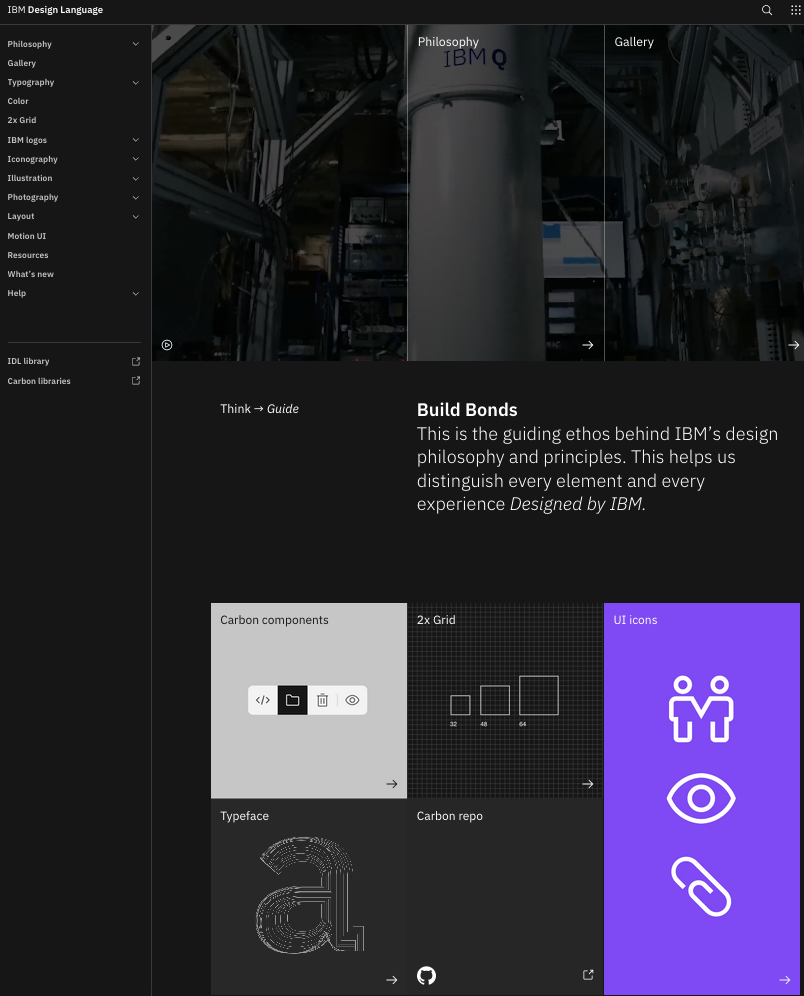
Task: Click the folder icon in Carbon components card
Action: tap(293, 700)
